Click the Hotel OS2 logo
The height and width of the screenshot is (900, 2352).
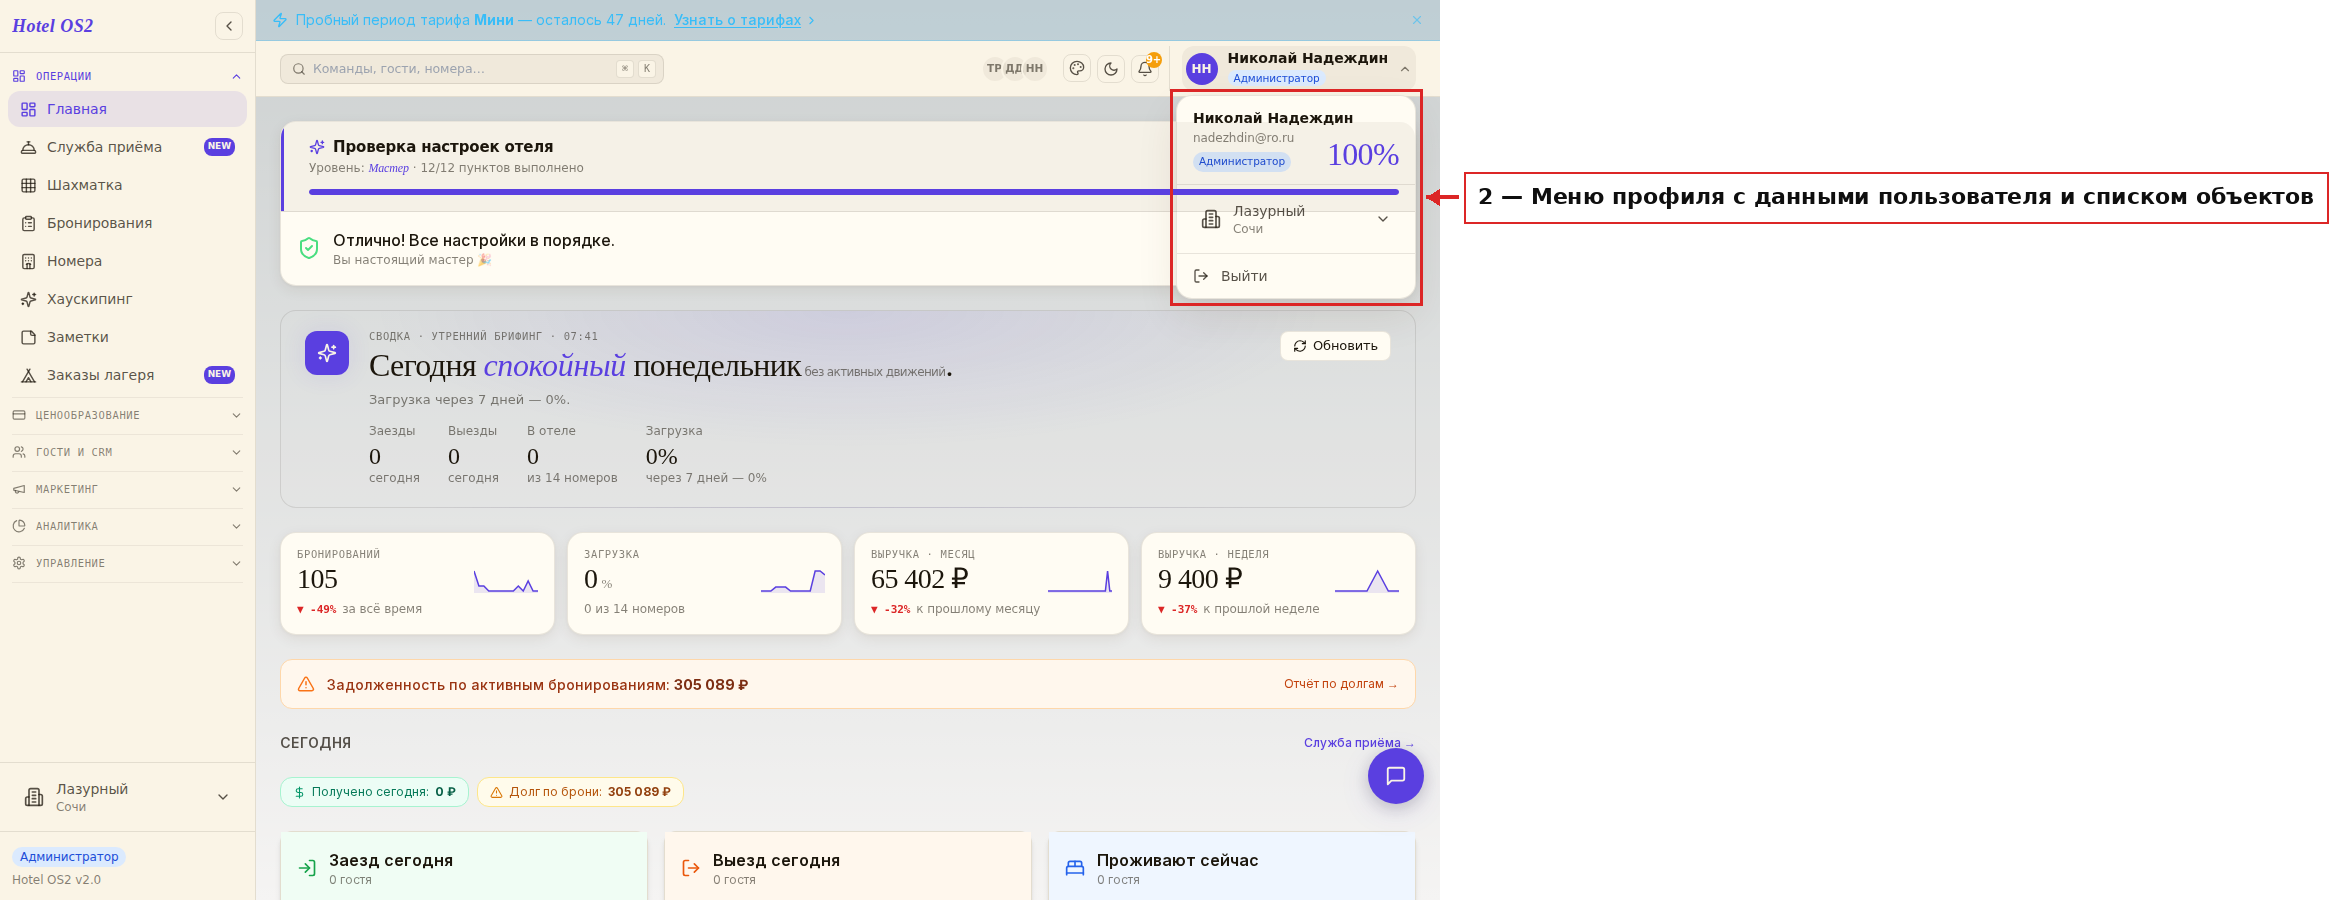[x=52, y=26]
